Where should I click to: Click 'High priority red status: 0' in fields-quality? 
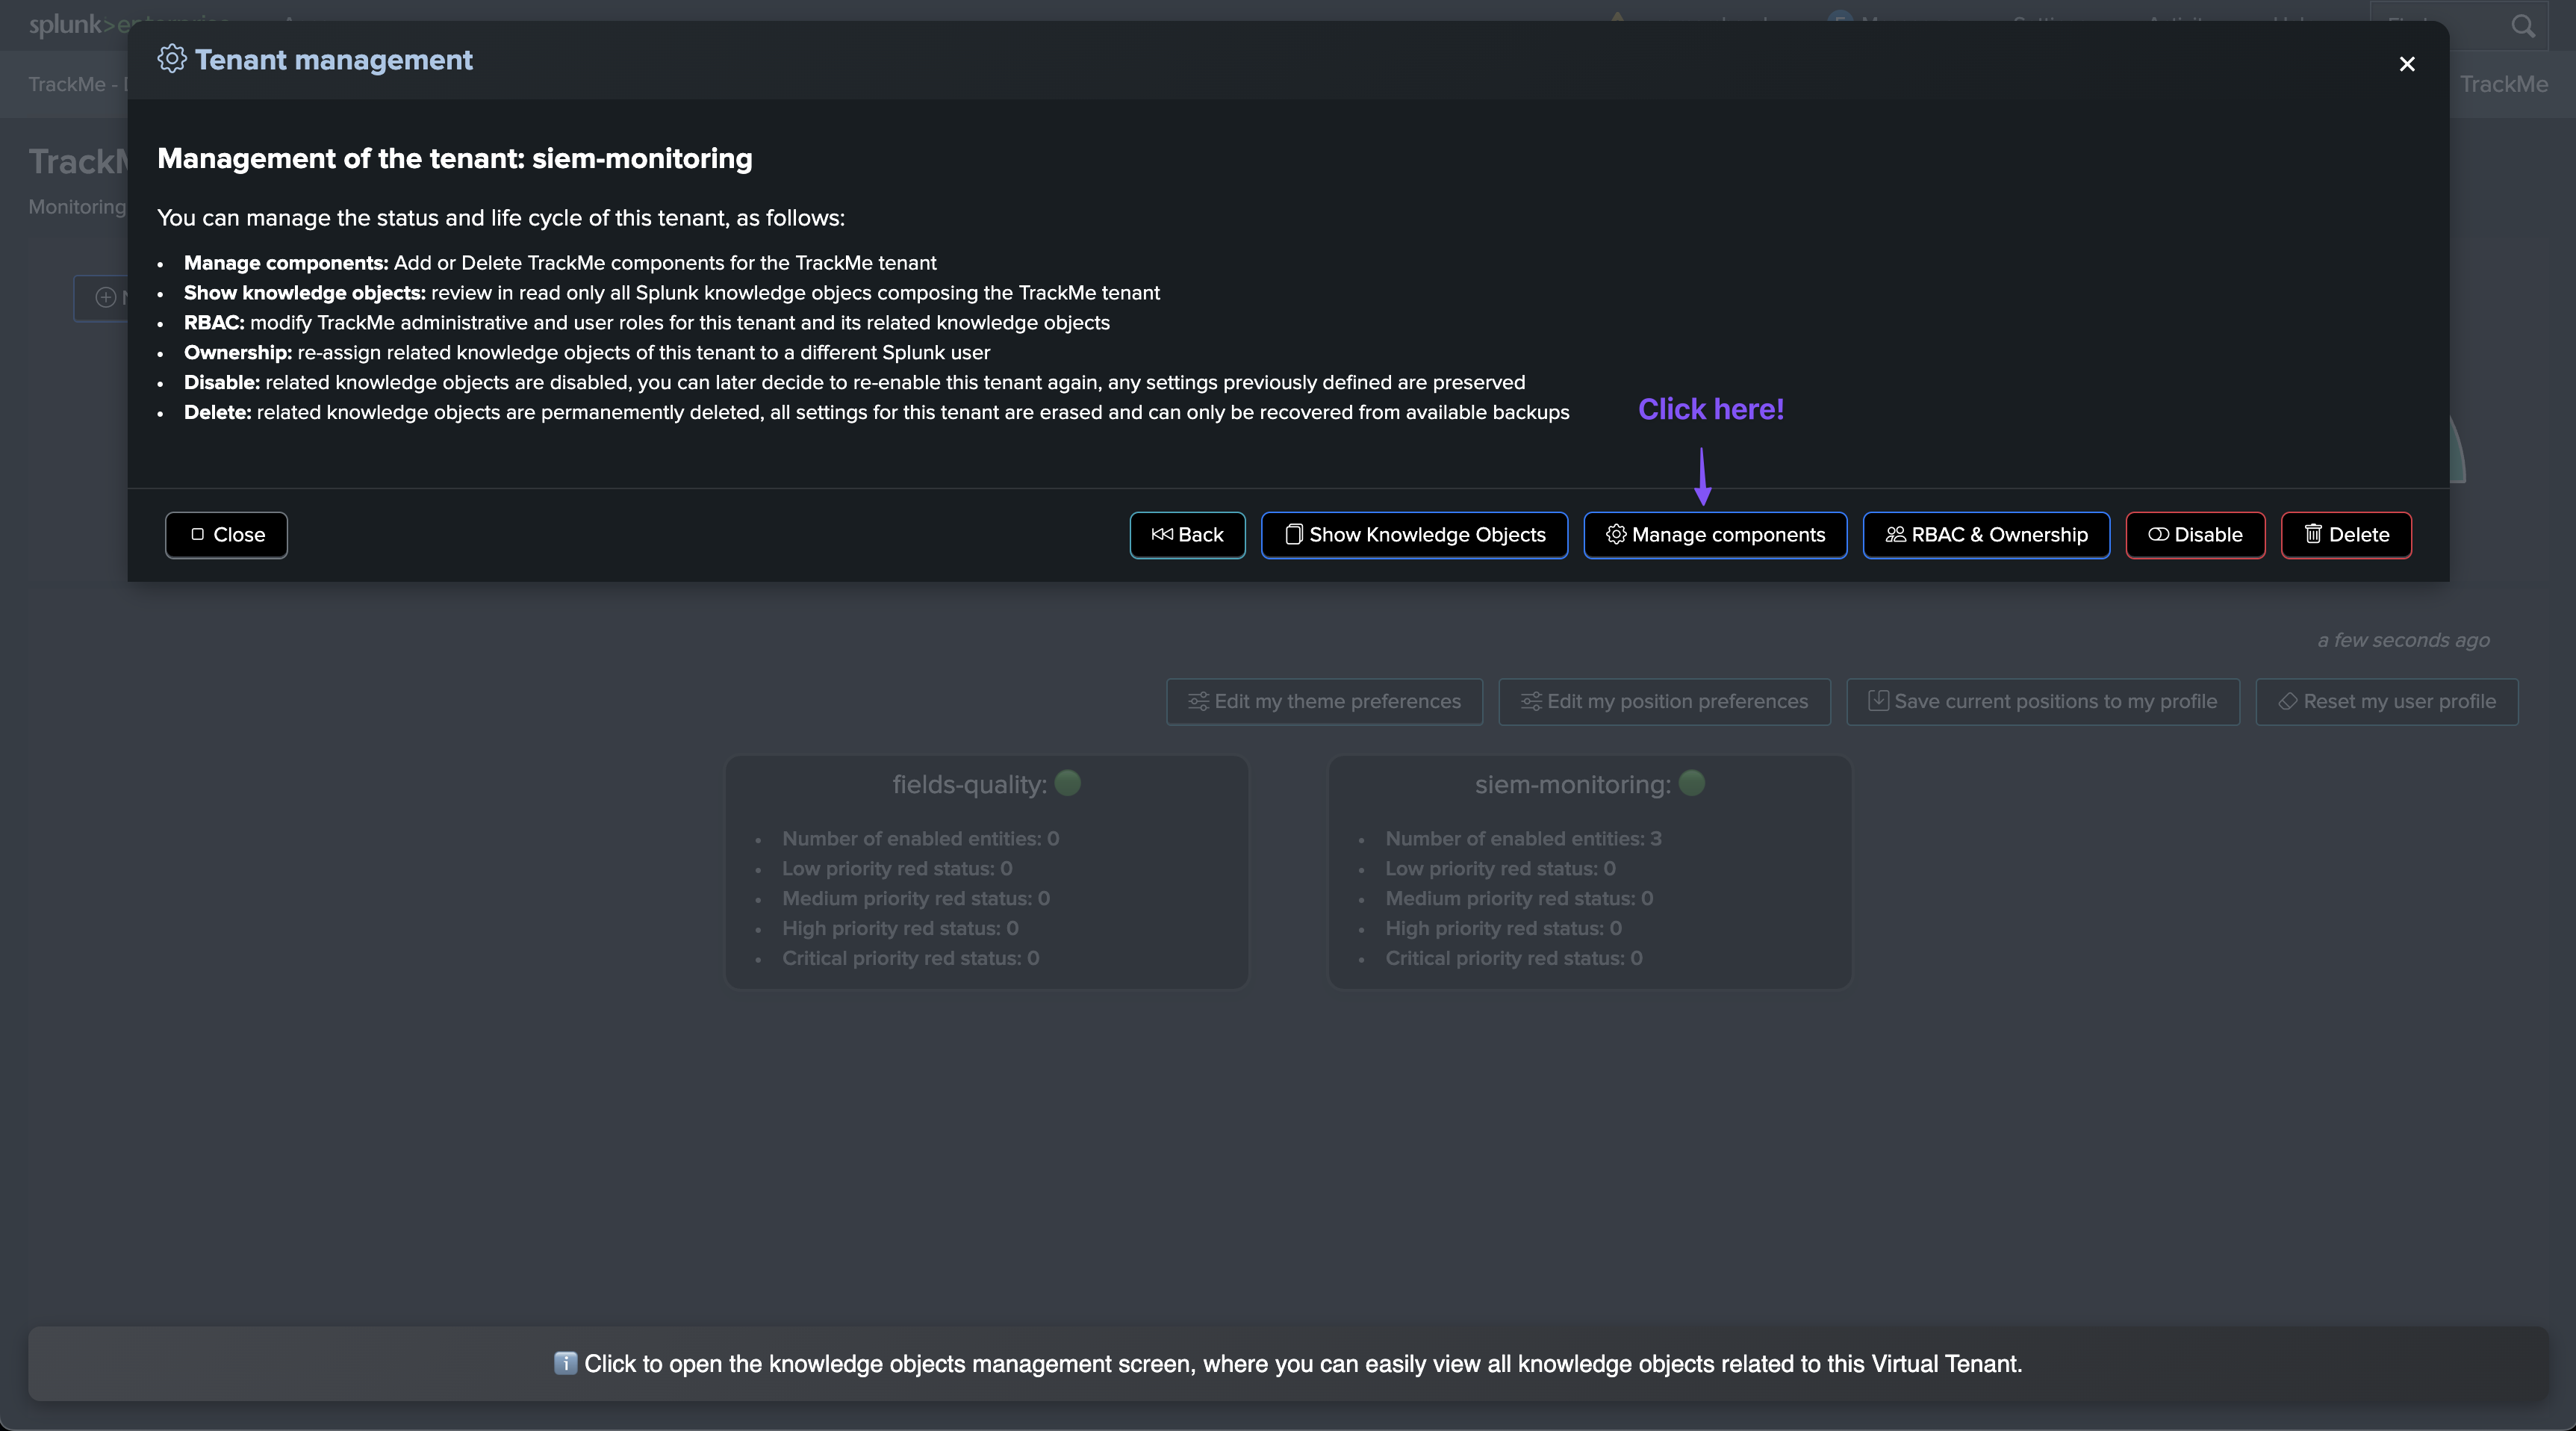pos(900,928)
